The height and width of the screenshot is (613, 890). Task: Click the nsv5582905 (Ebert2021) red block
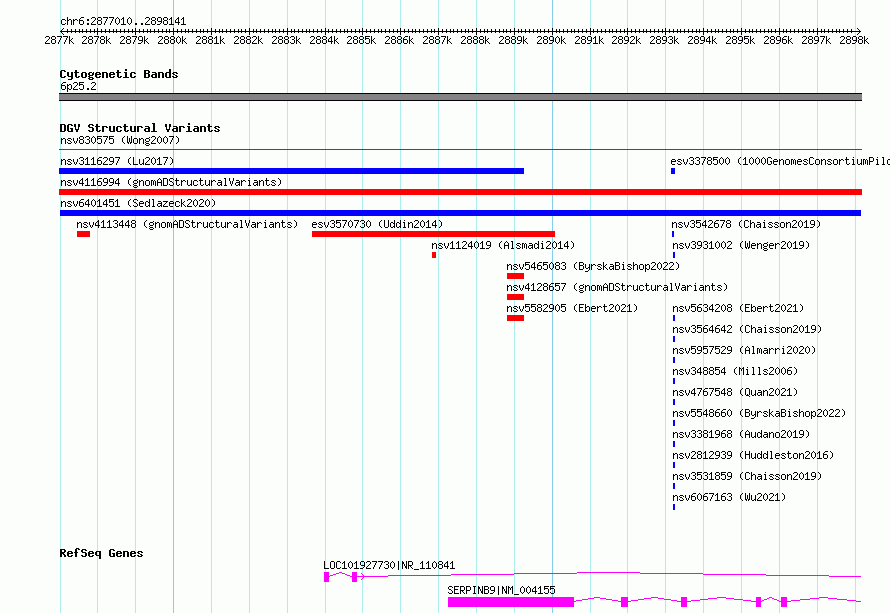click(515, 318)
